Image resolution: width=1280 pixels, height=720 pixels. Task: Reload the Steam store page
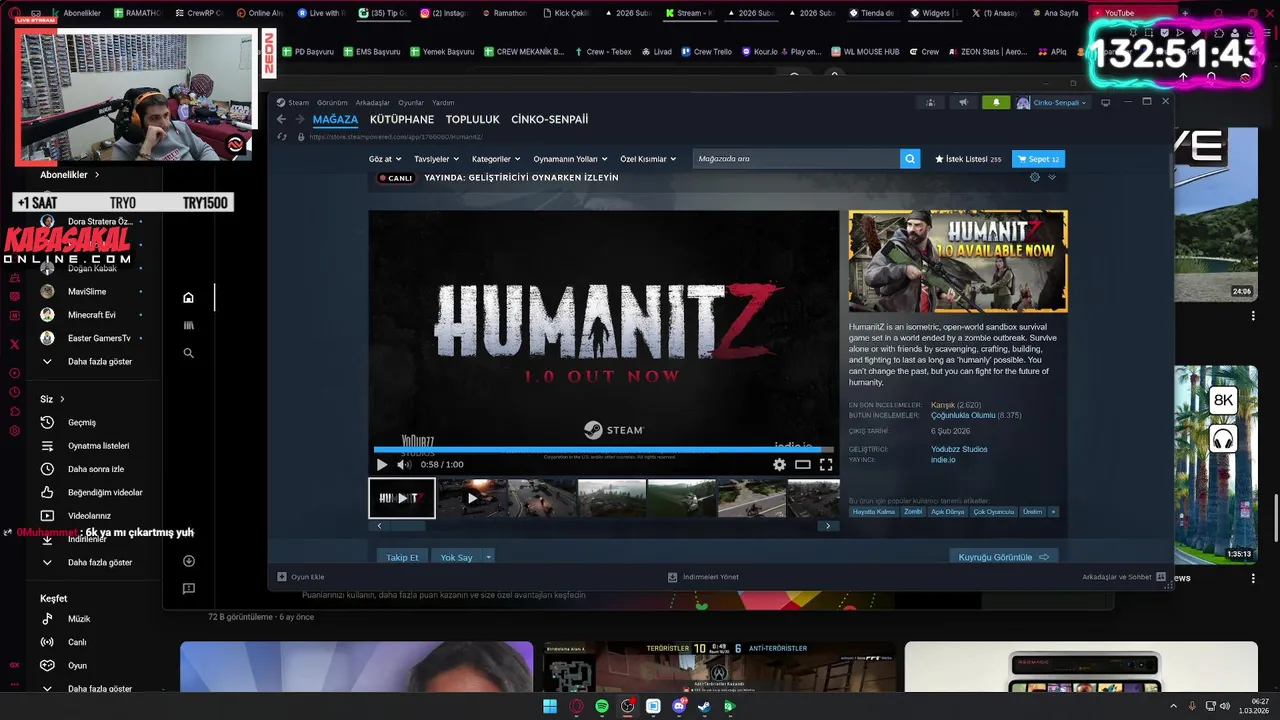[x=283, y=137]
